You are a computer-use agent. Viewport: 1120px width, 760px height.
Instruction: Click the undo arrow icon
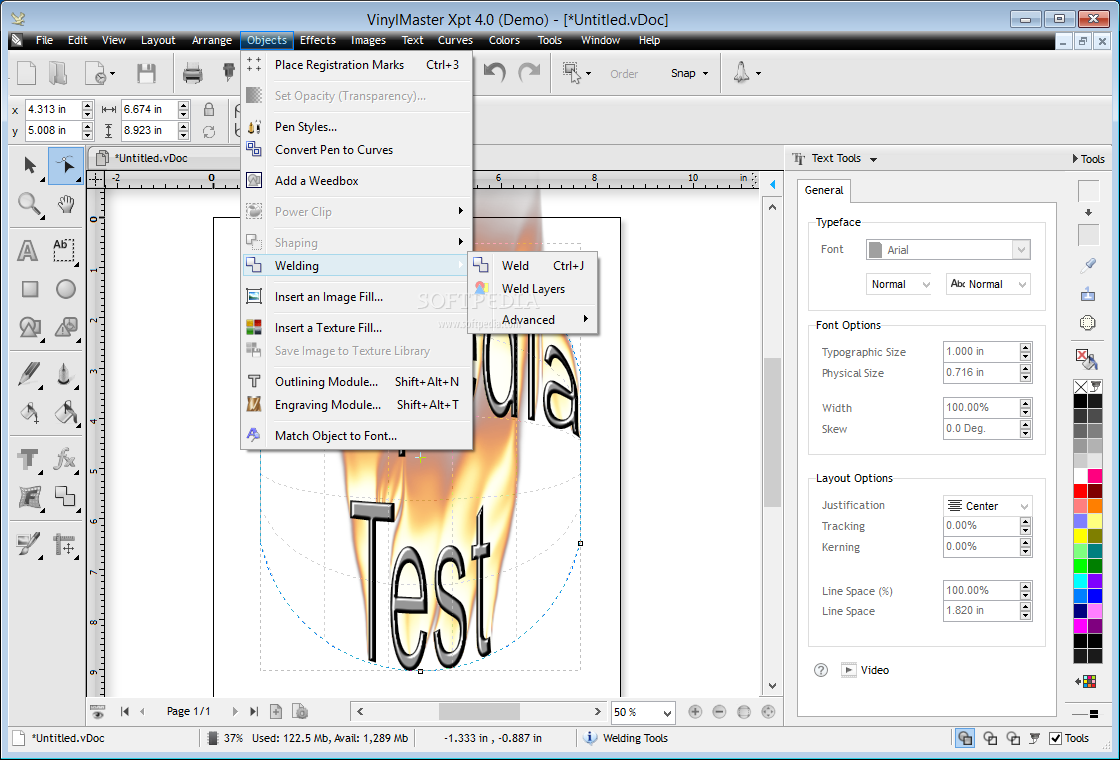pos(495,72)
